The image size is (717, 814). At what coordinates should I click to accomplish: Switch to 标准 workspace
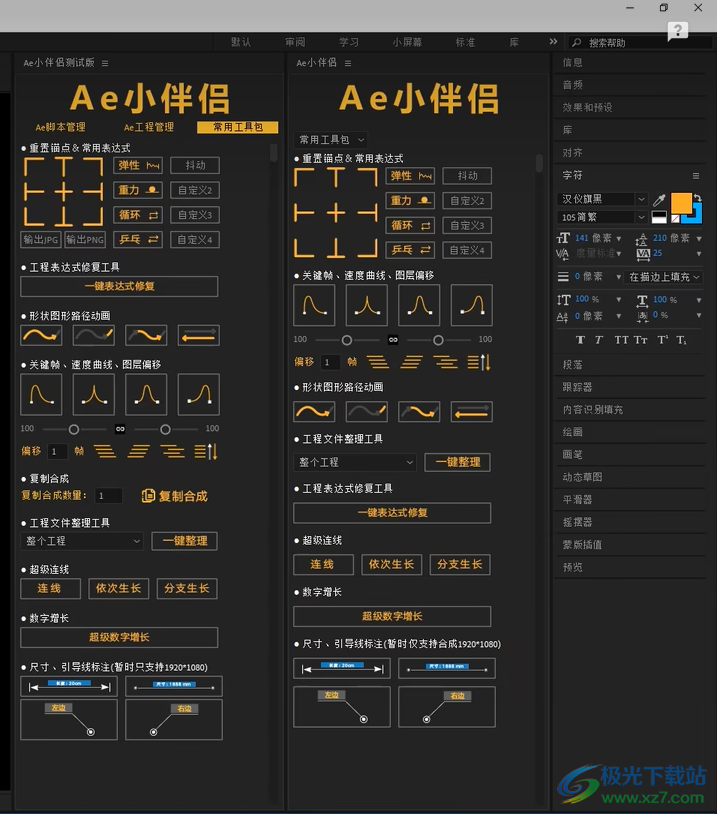pyautogui.click(x=465, y=42)
